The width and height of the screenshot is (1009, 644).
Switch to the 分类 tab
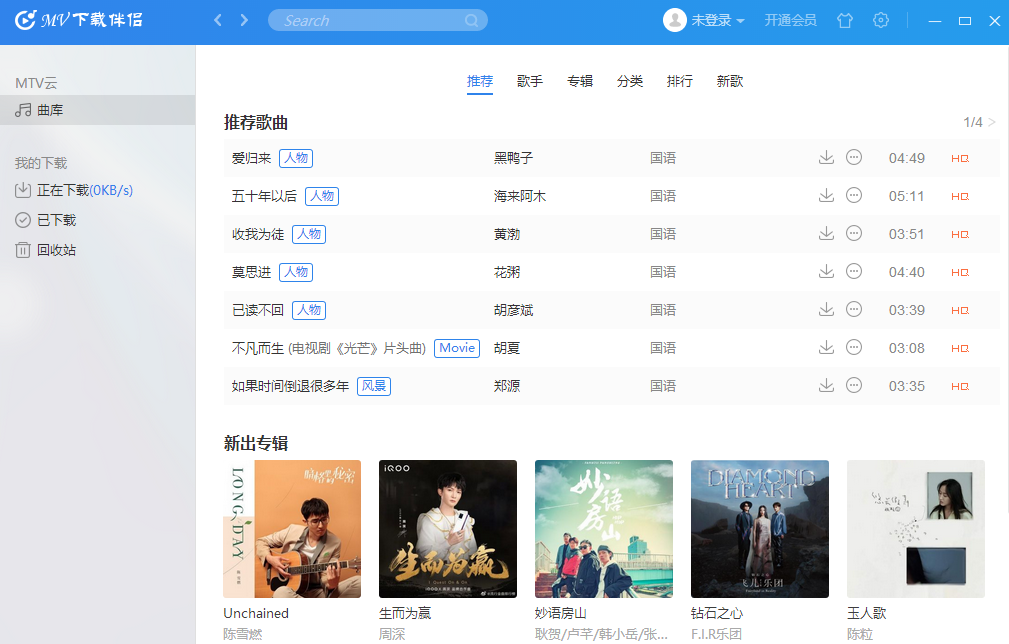point(629,81)
